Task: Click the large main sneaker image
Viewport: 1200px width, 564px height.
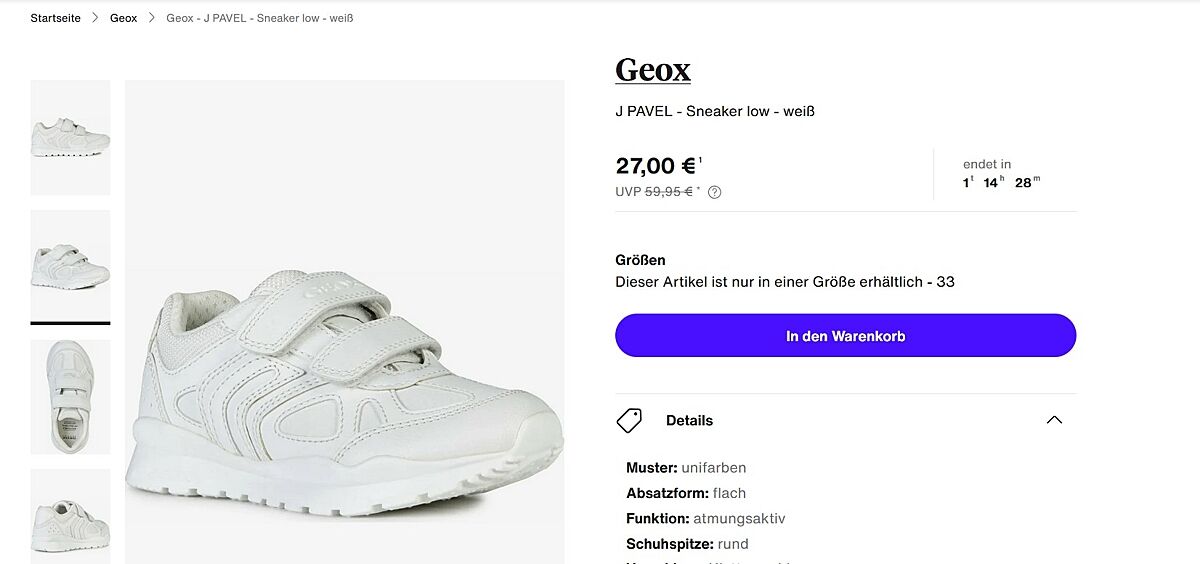Action: tap(344, 322)
